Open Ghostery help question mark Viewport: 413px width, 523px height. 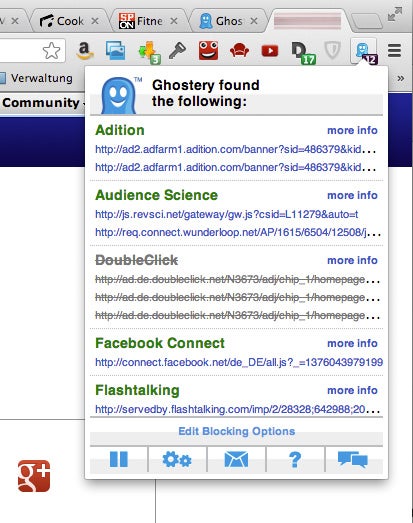click(x=295, y=459)
